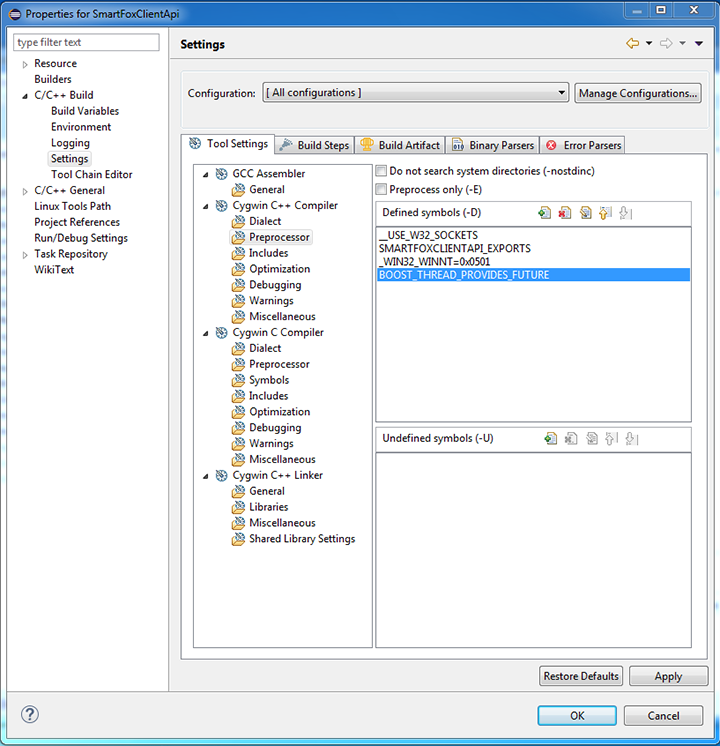Collapse Cygwin C++ Linker node
The image size is (720, 746).
click(x=206, y=476)
